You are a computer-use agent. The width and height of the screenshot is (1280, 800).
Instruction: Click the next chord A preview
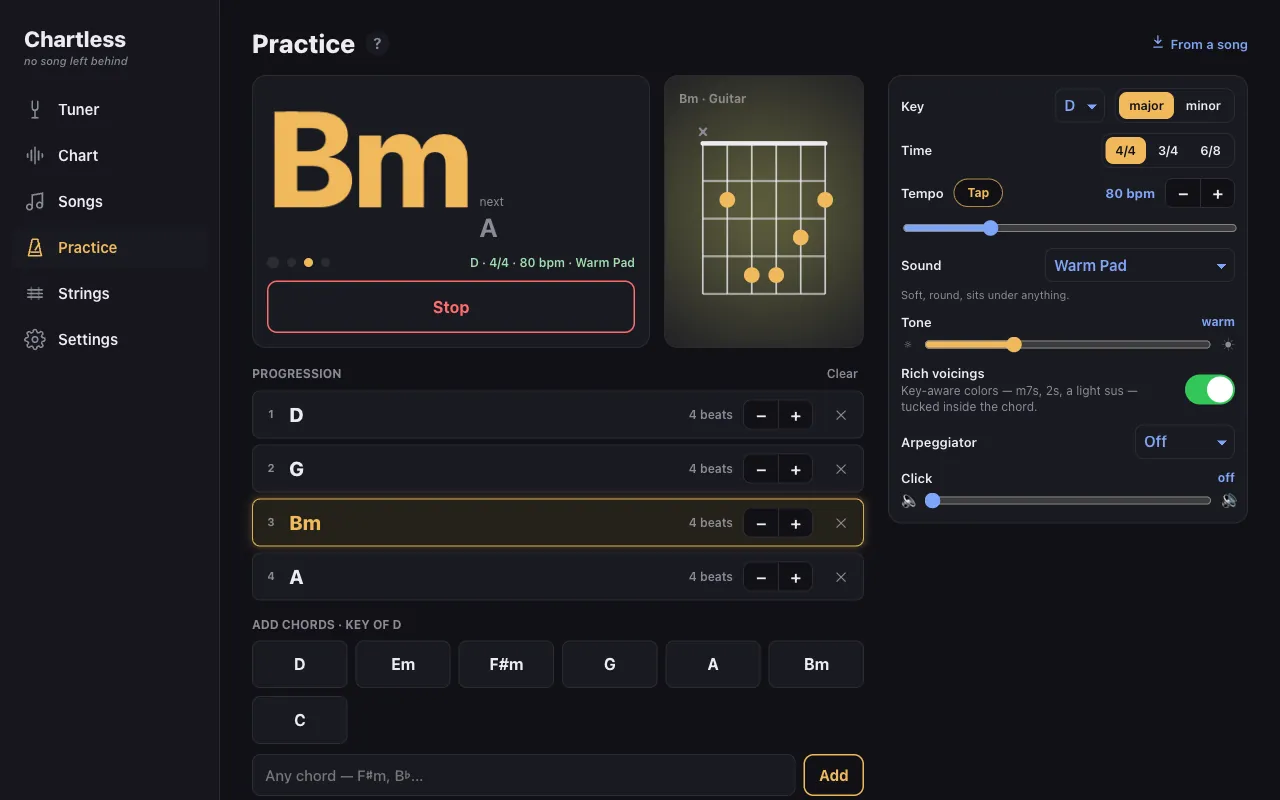(489, 228)
